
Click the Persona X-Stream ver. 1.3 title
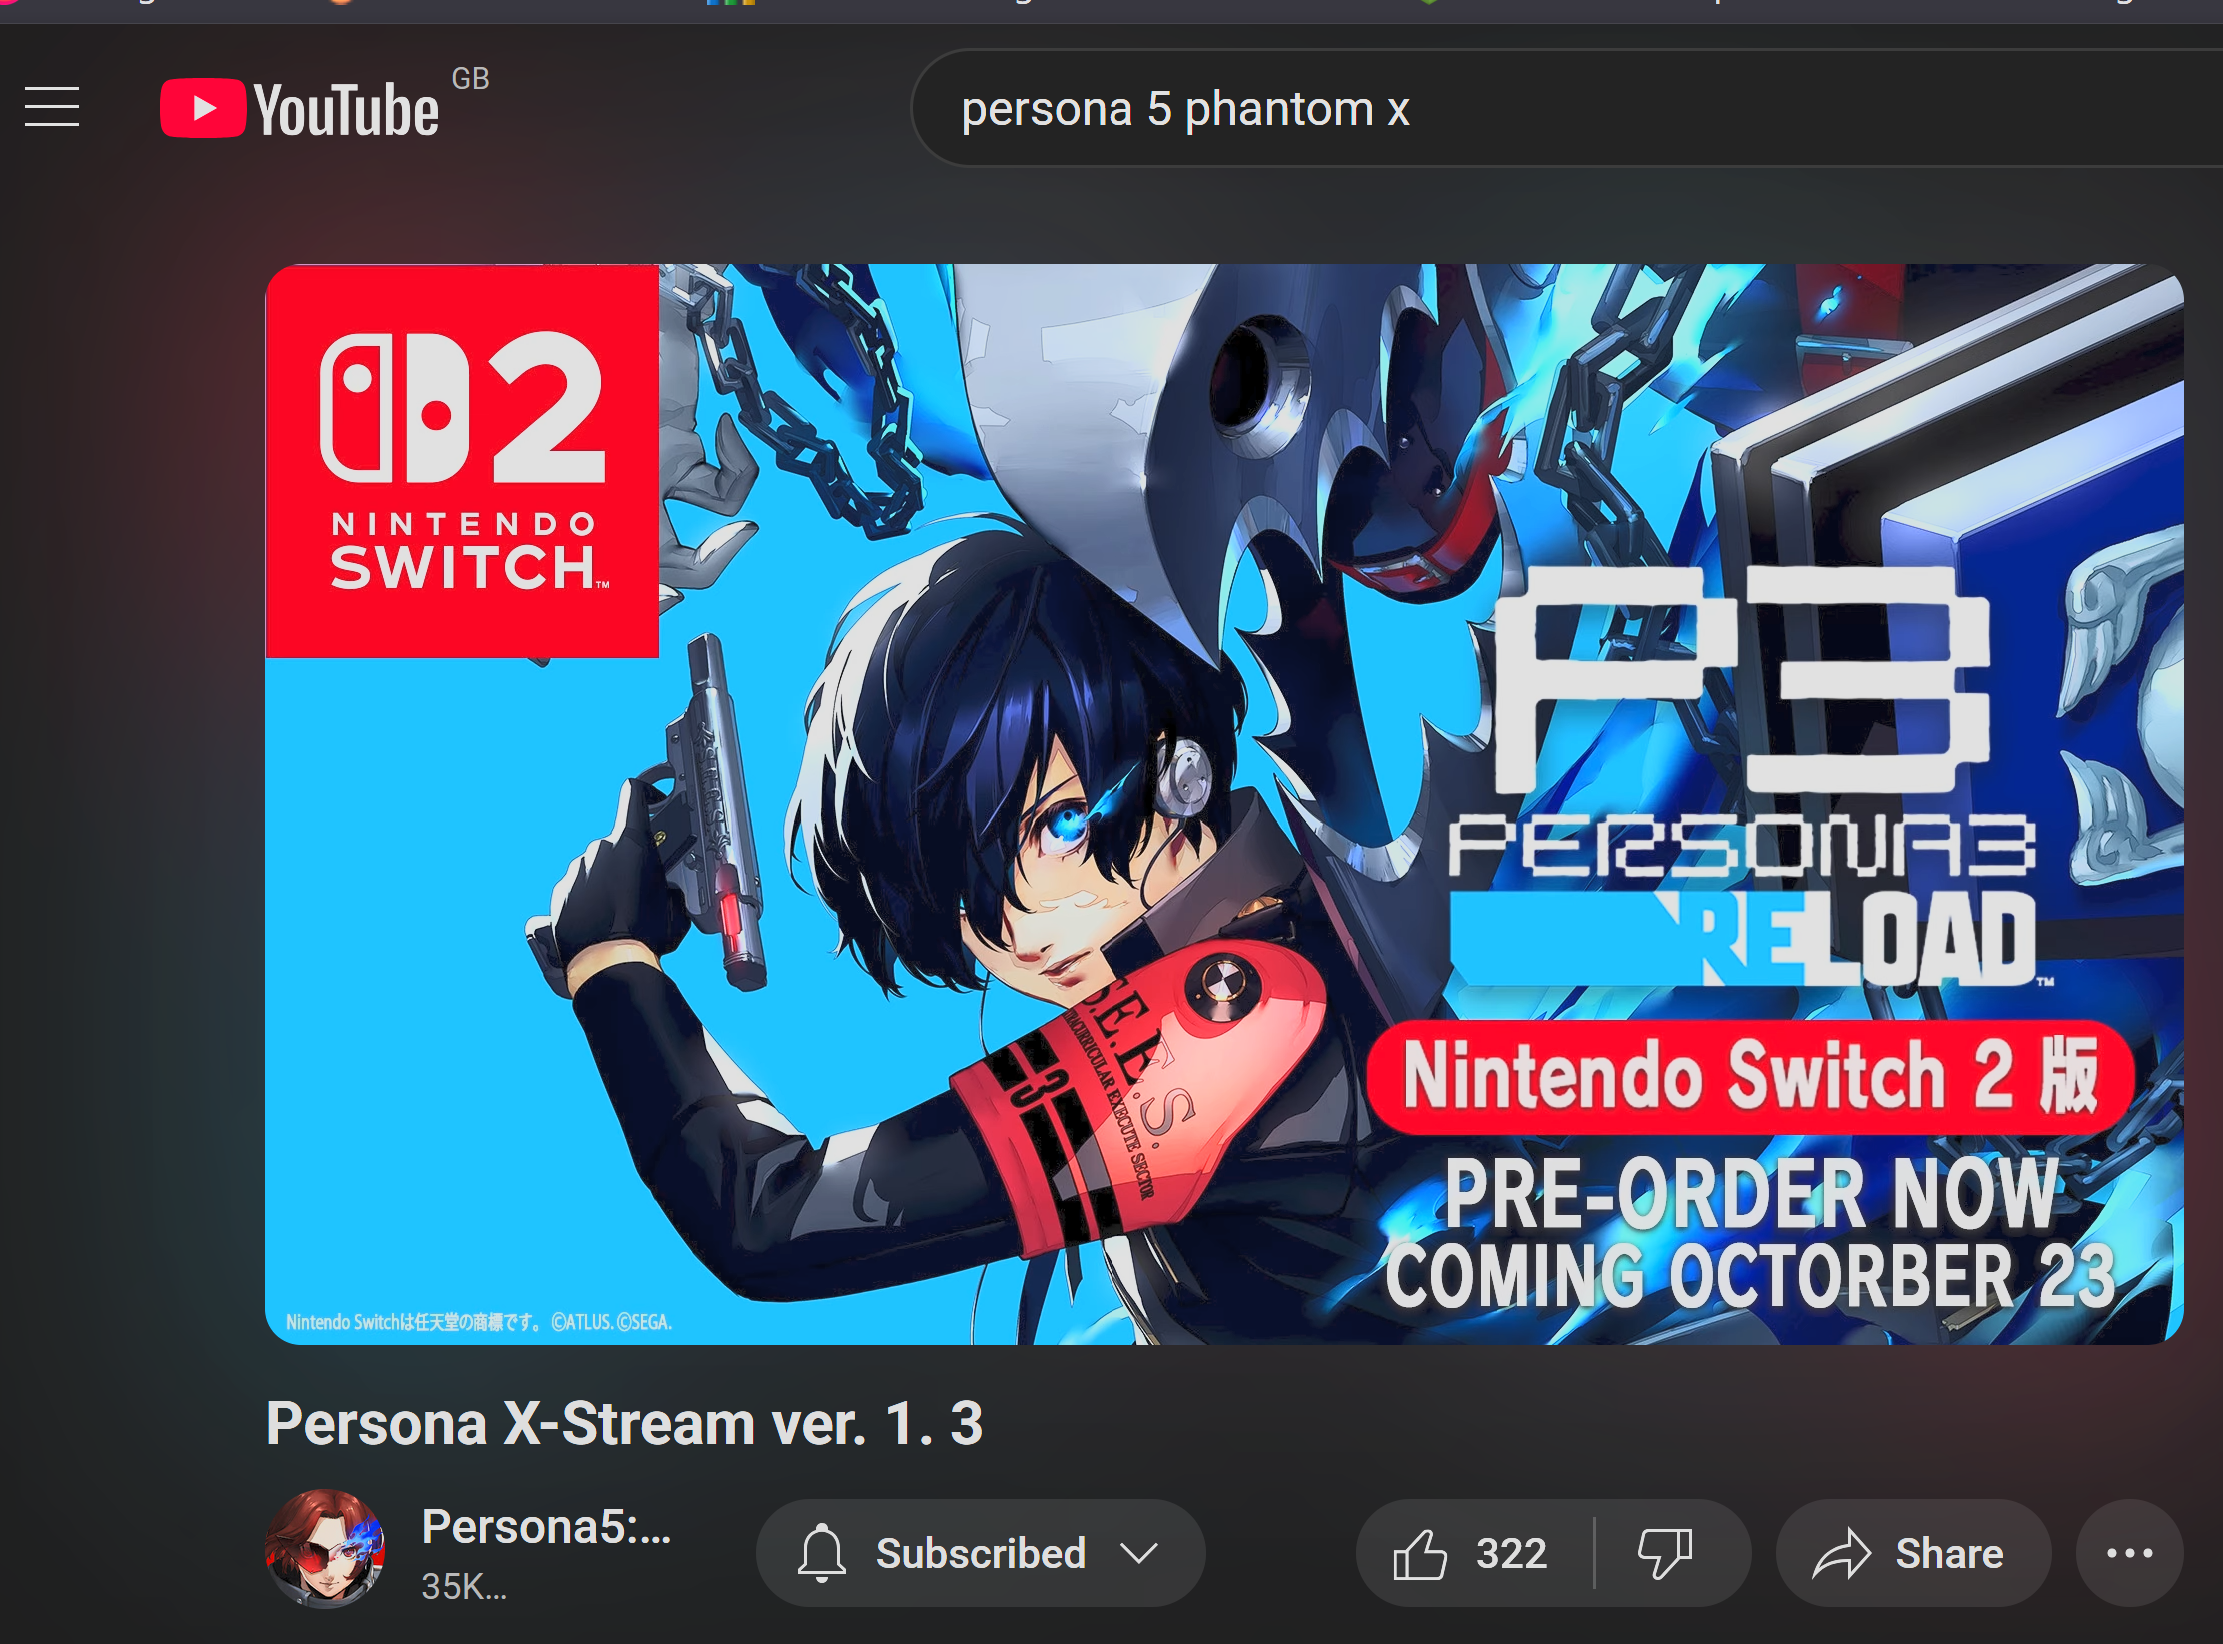pyautogui.click(x=625, y=1423)
